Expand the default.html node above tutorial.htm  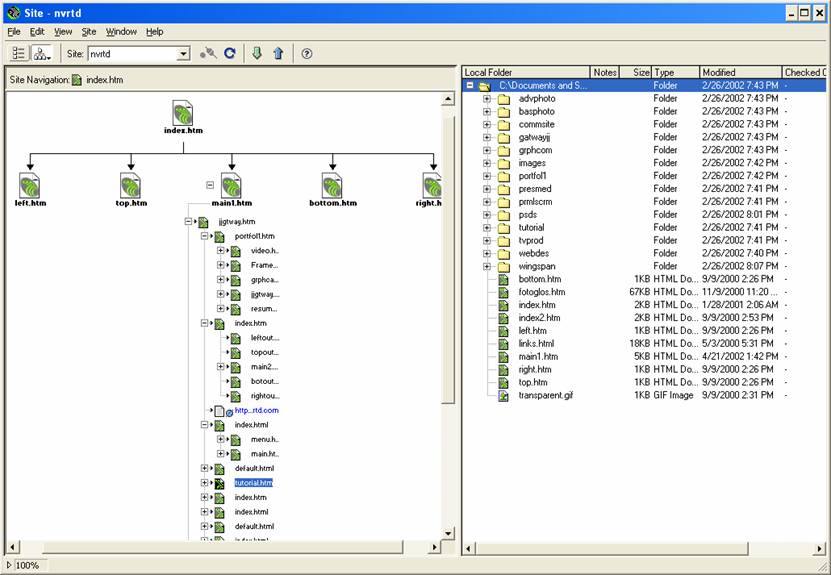click(x=205, y=468)
